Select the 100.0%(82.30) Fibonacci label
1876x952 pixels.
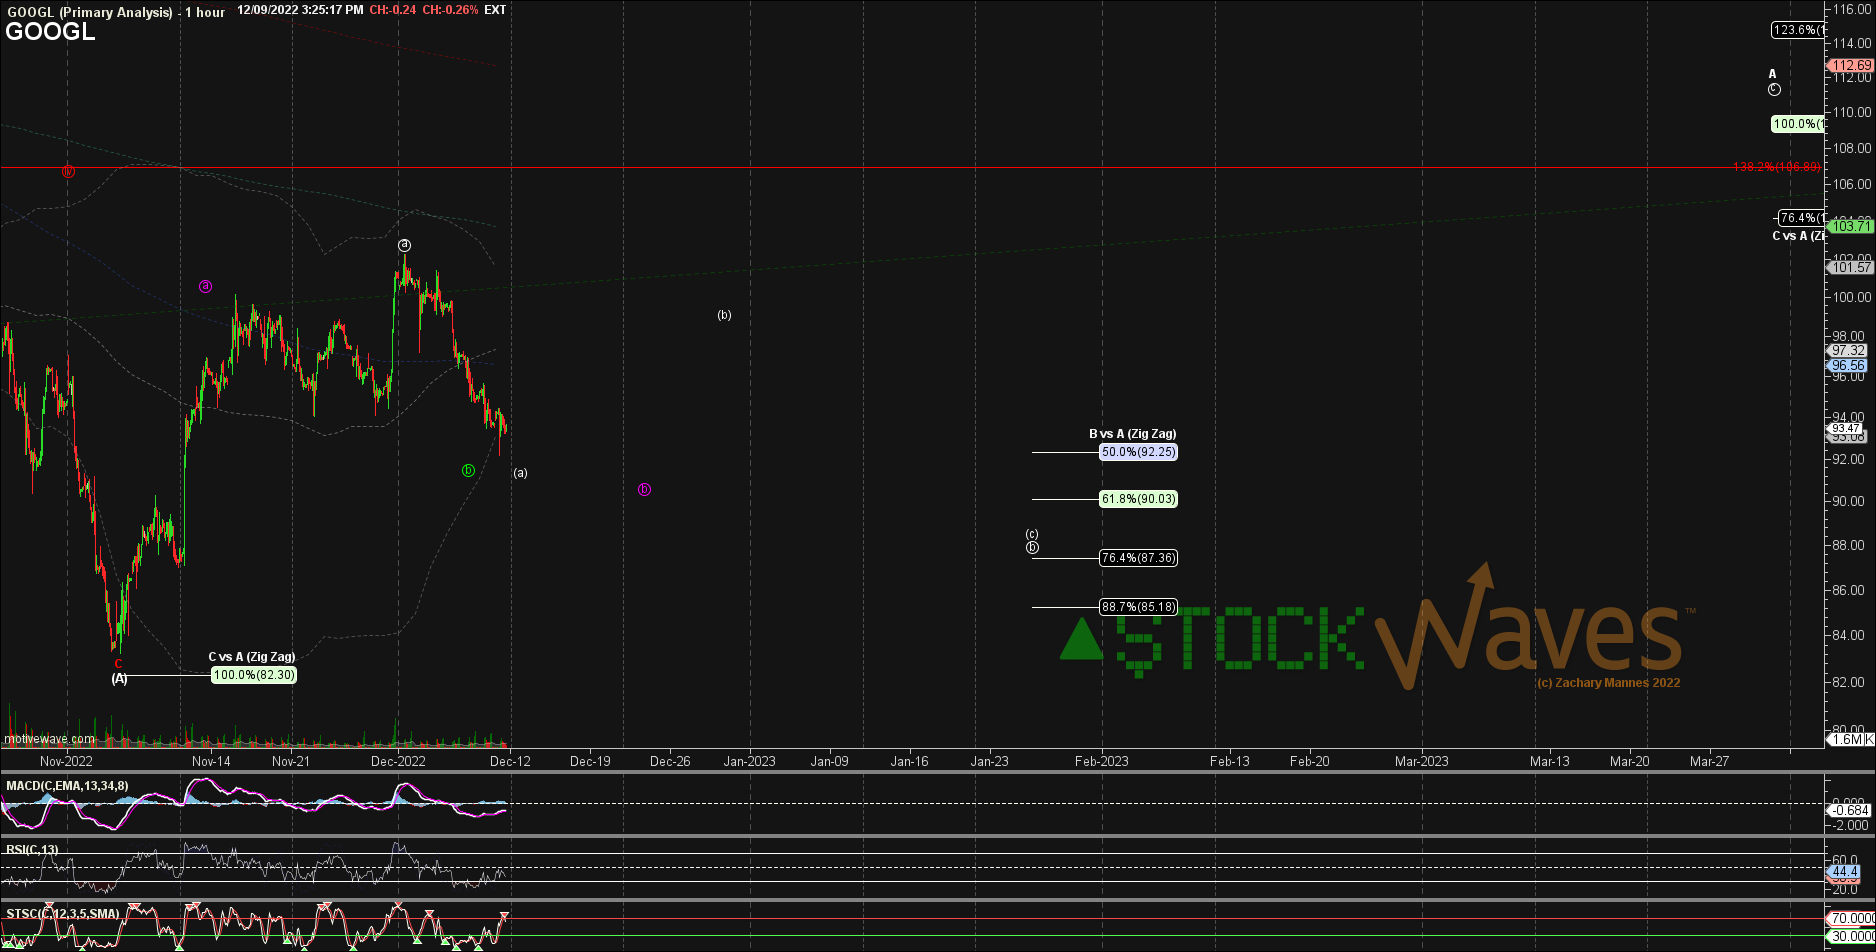[x=254, y=675]
